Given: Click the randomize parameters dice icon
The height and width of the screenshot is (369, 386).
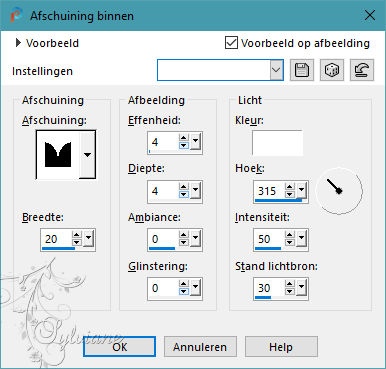Looking at the screenshot, I should point(332,70).
